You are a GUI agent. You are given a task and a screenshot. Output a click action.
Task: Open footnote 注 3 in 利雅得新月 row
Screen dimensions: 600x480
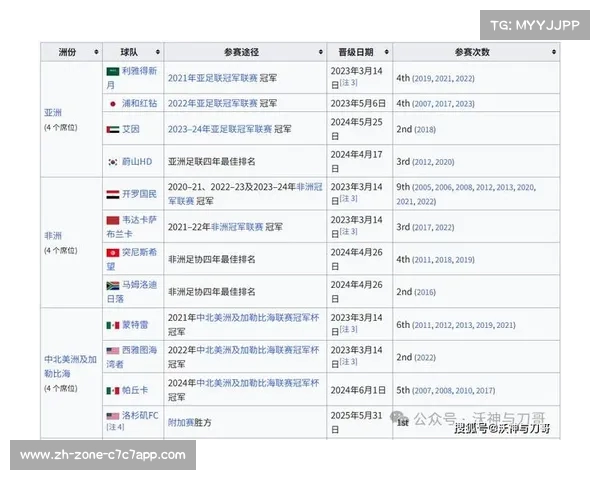click(349, 83)
